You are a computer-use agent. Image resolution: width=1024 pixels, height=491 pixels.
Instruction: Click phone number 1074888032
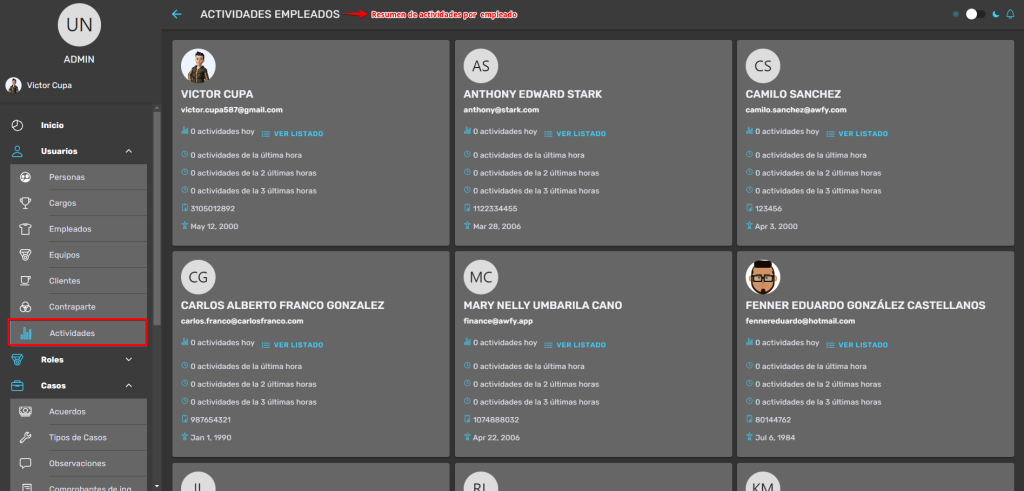point(496,420)
